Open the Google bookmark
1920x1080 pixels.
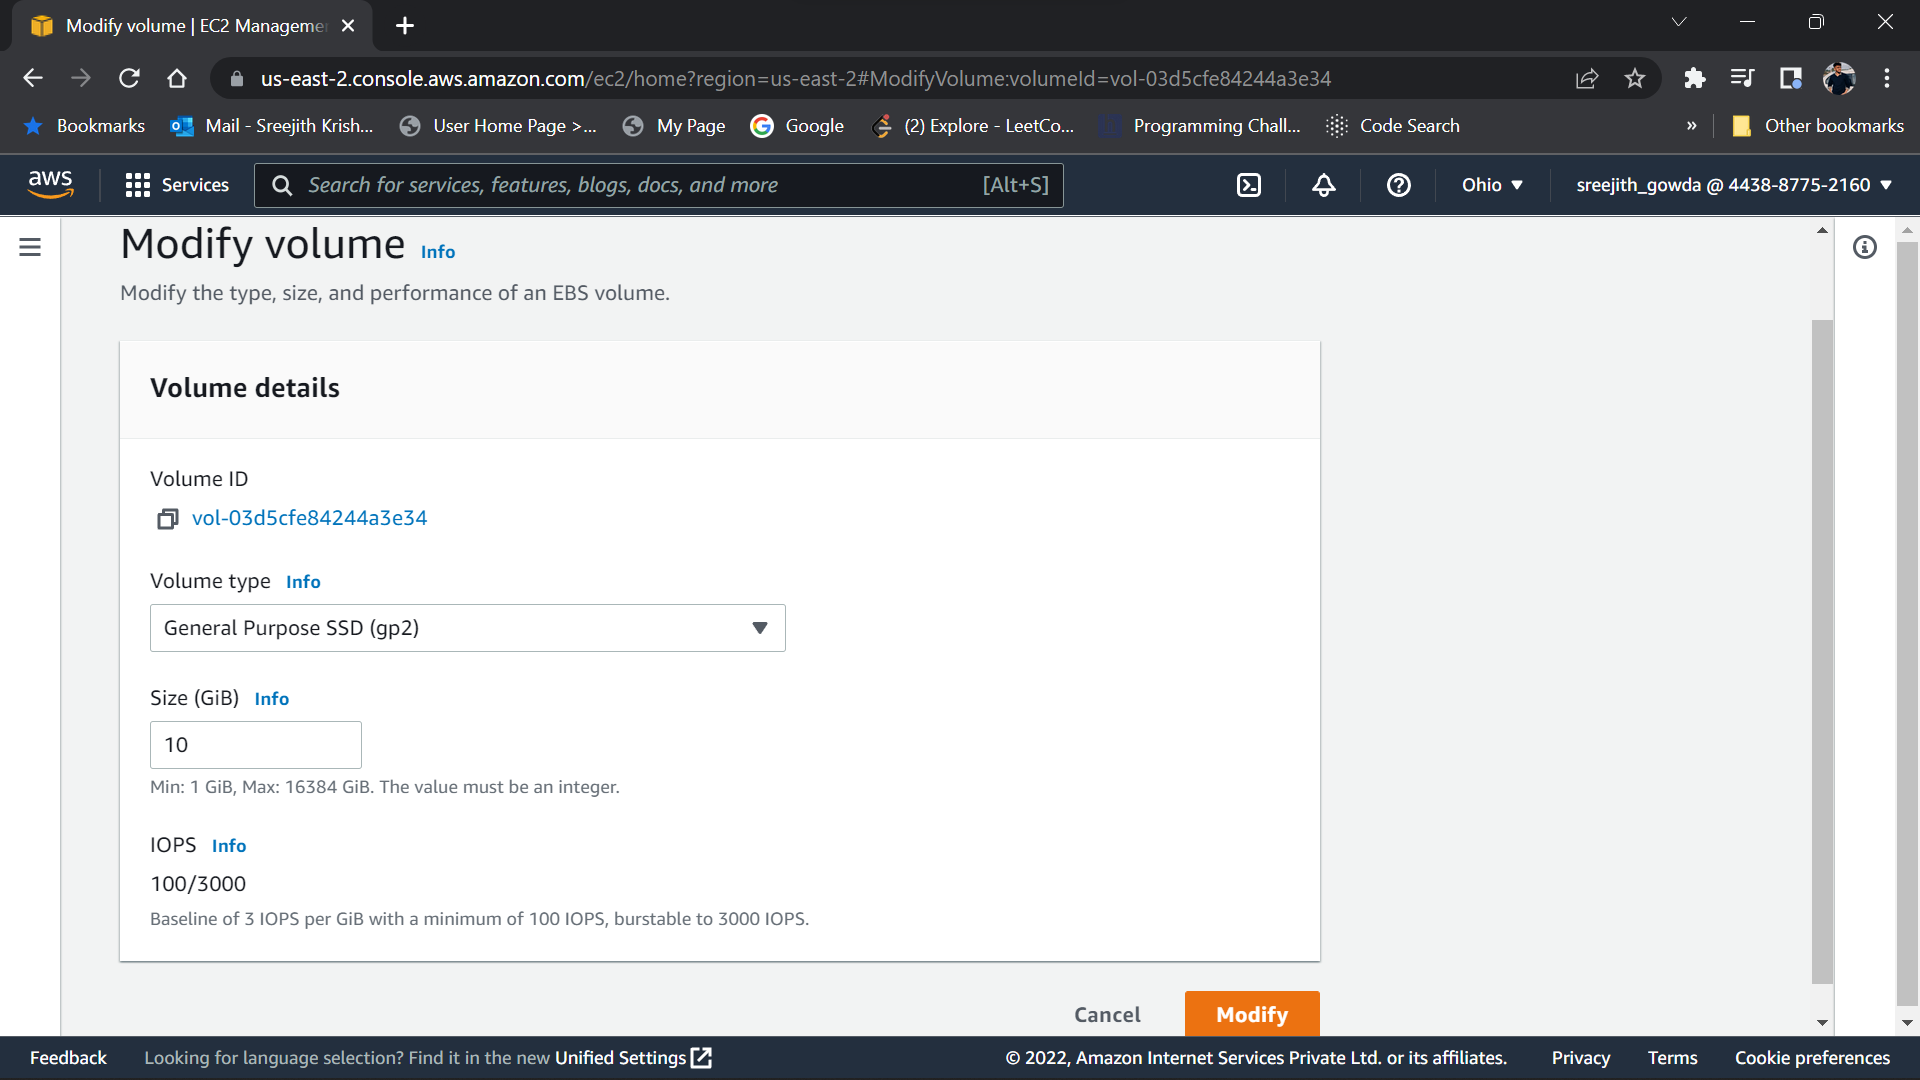[x=798, y=126]
